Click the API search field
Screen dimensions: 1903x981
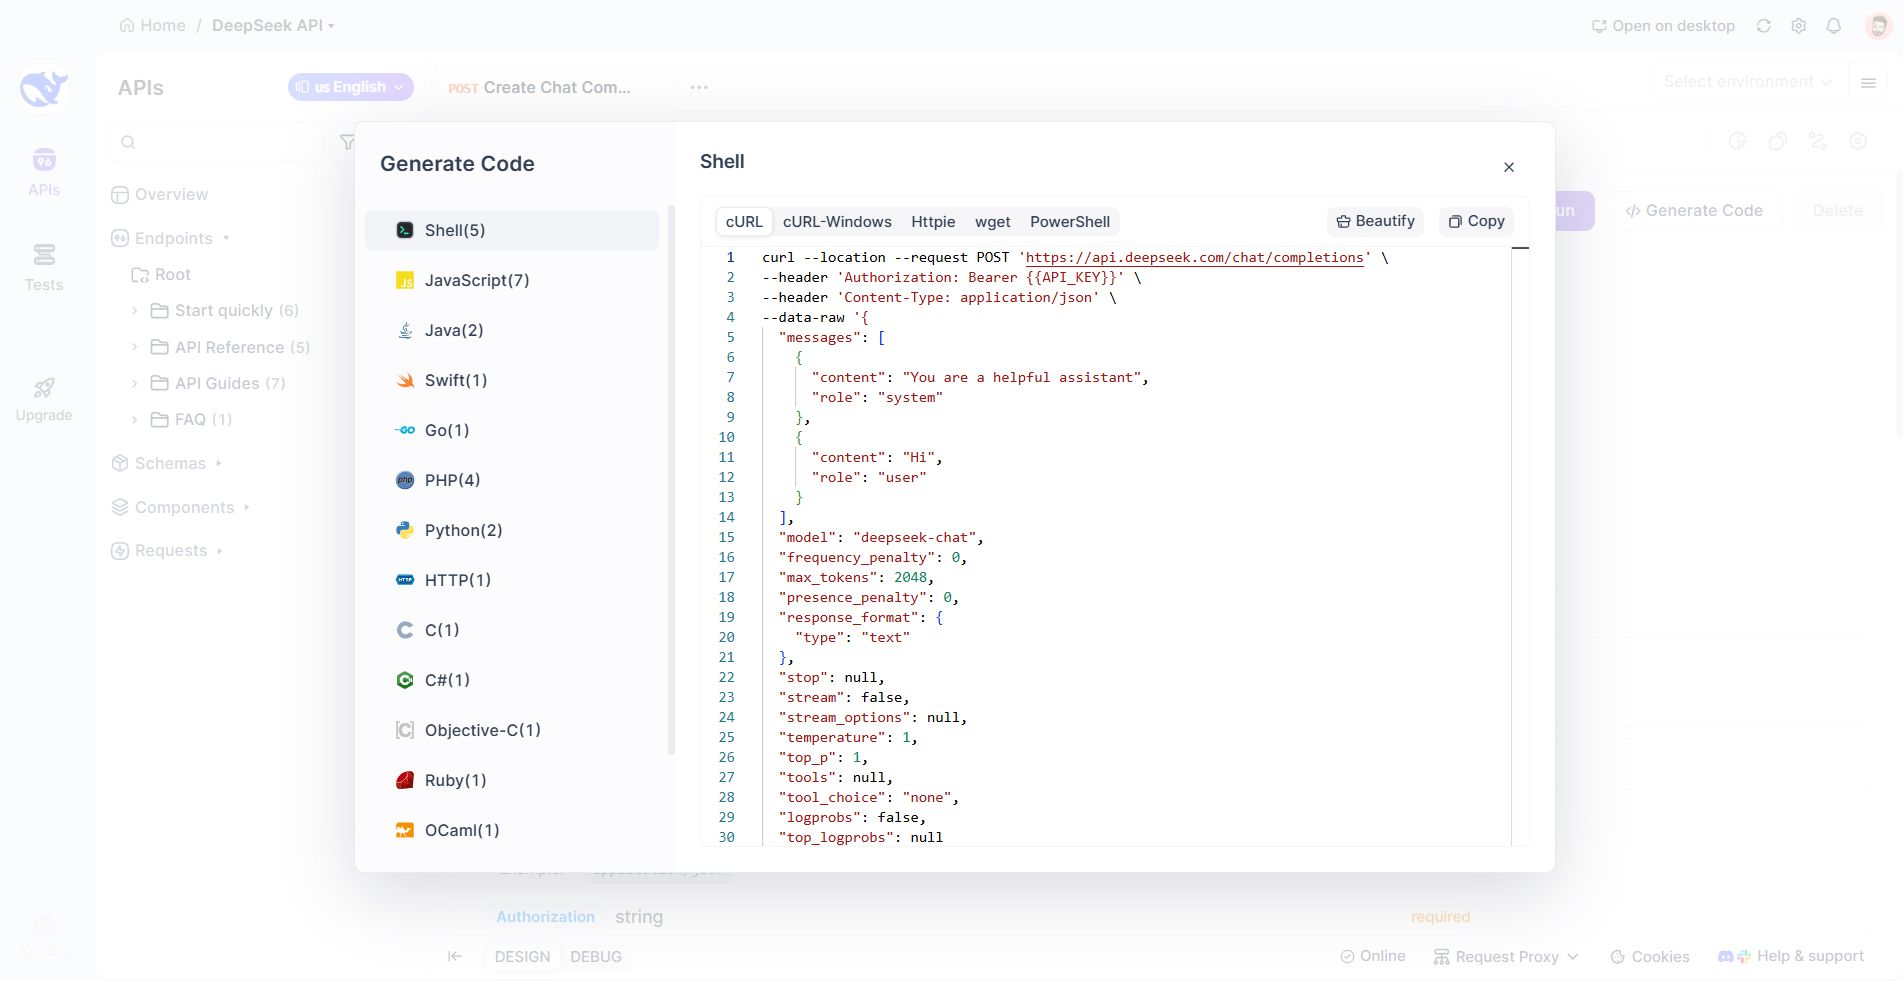click(215, 142)
